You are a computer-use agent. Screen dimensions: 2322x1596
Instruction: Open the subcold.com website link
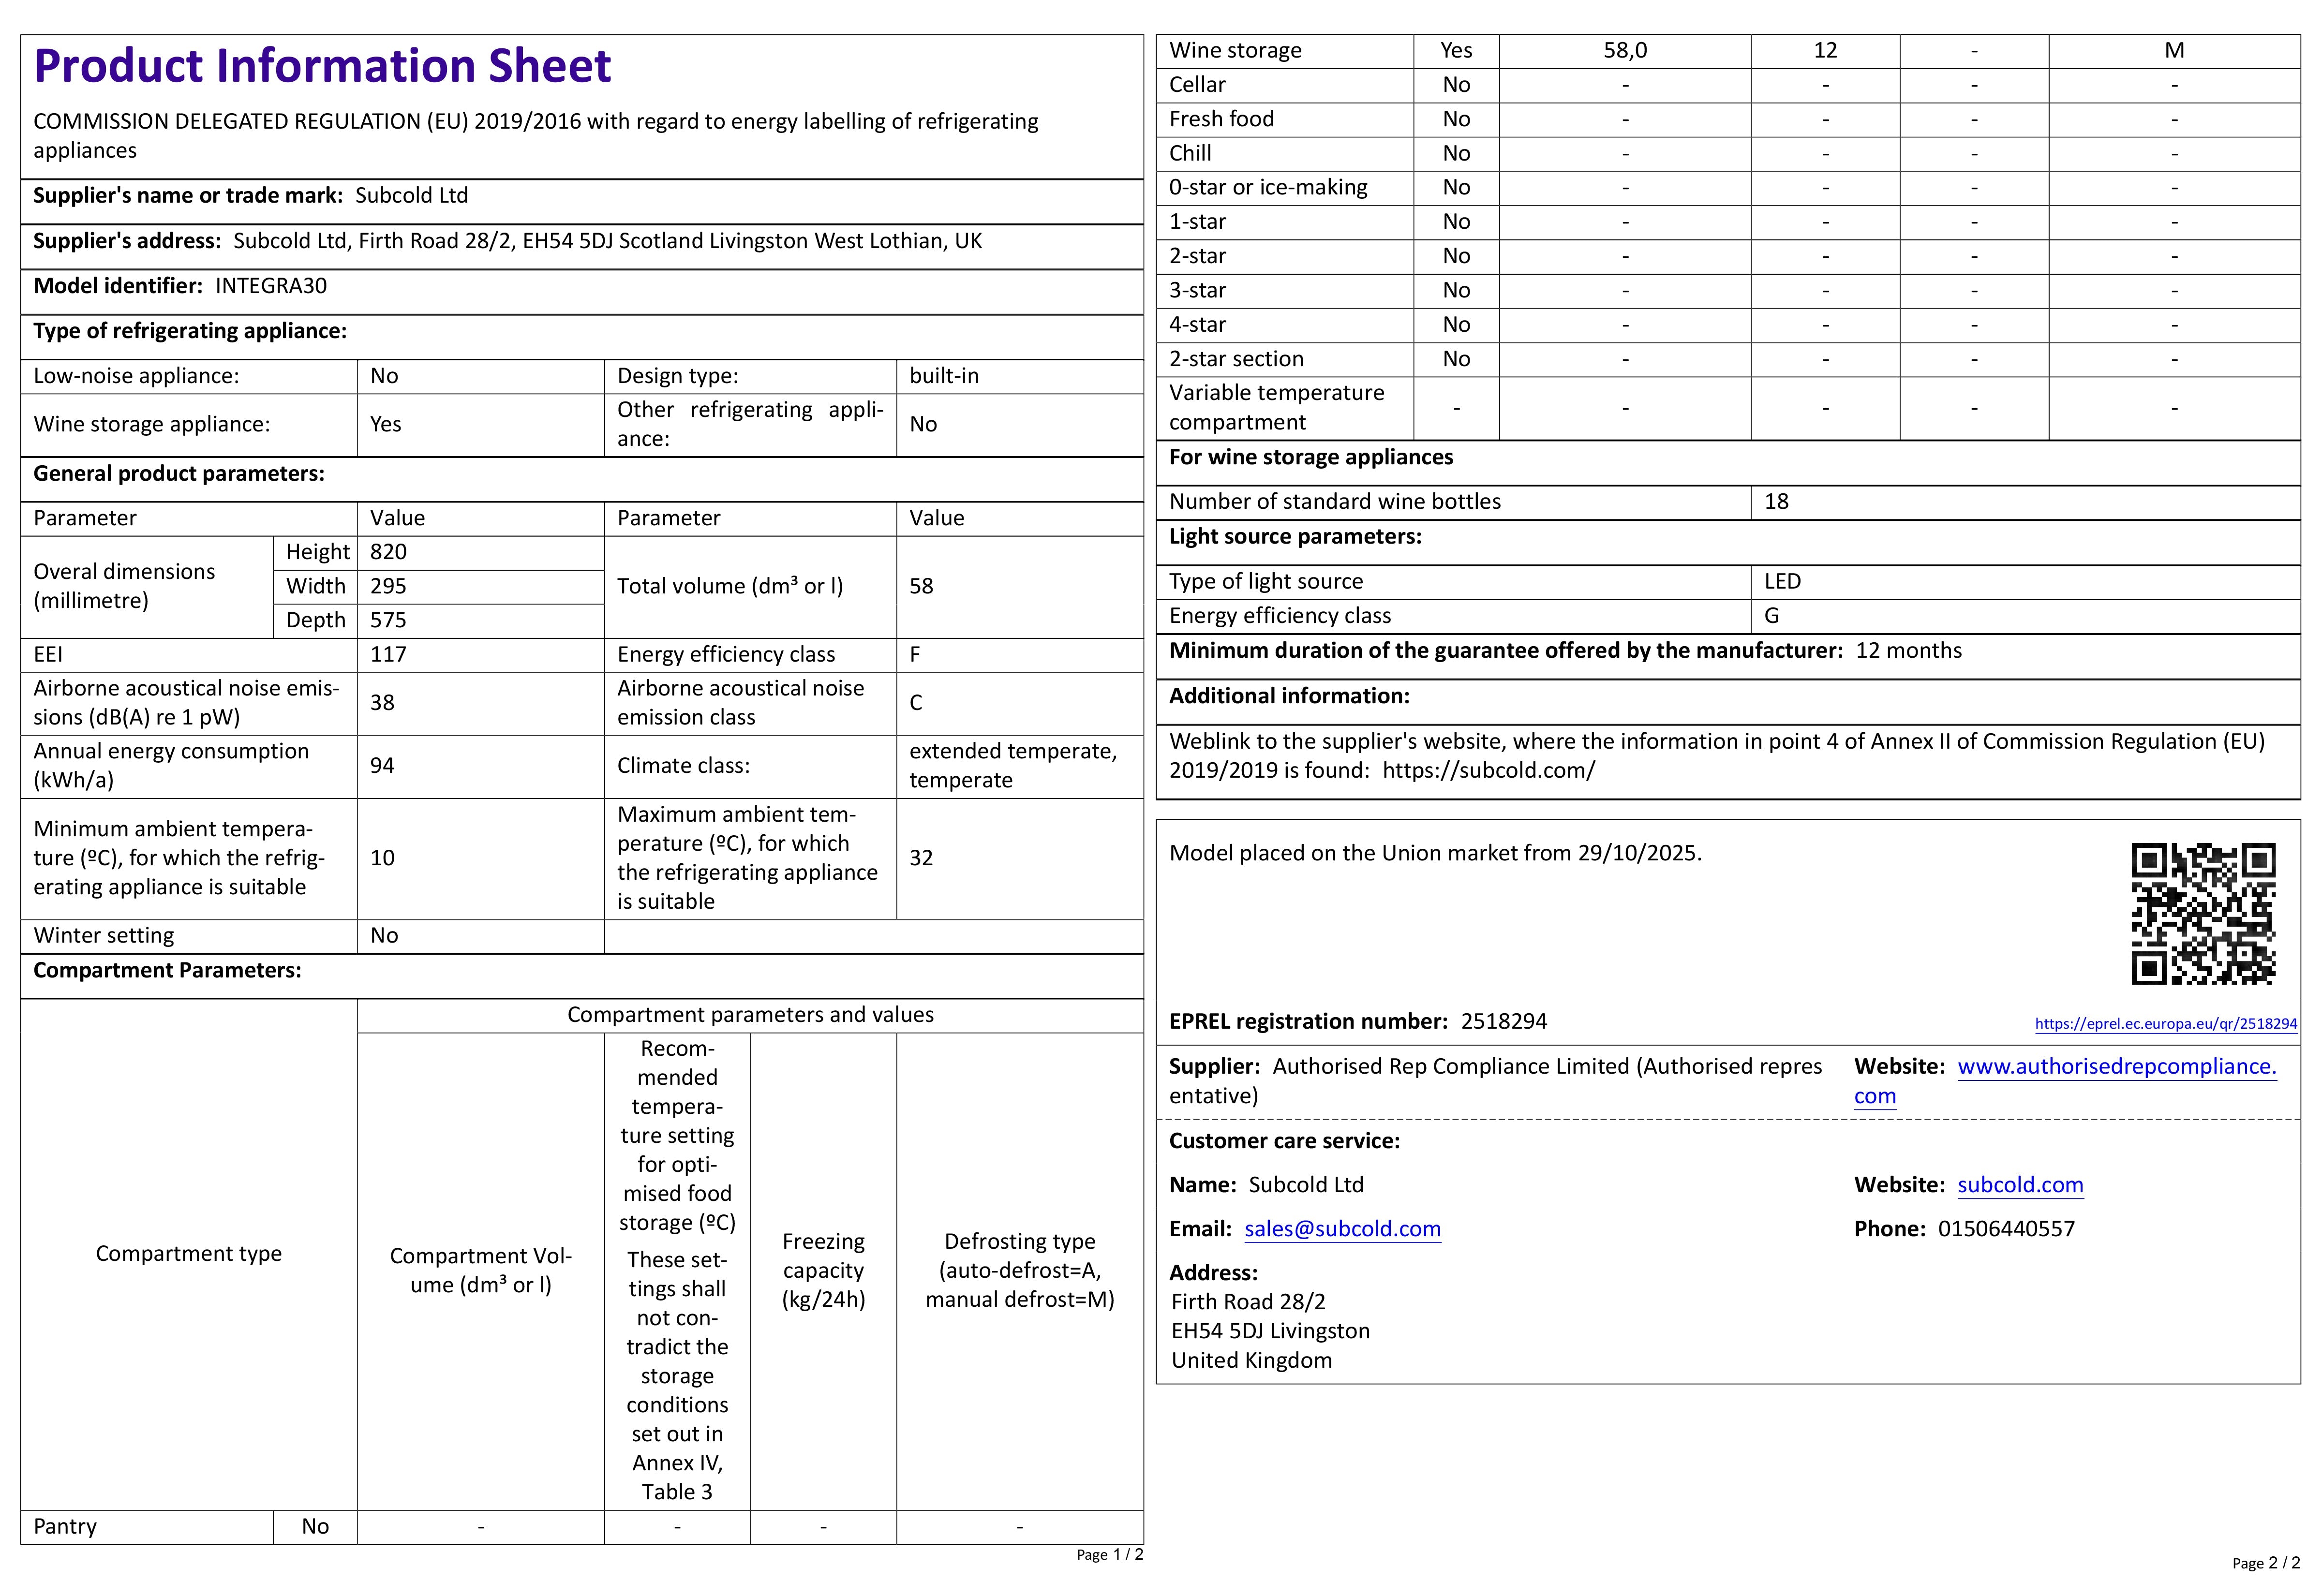2020,1185
